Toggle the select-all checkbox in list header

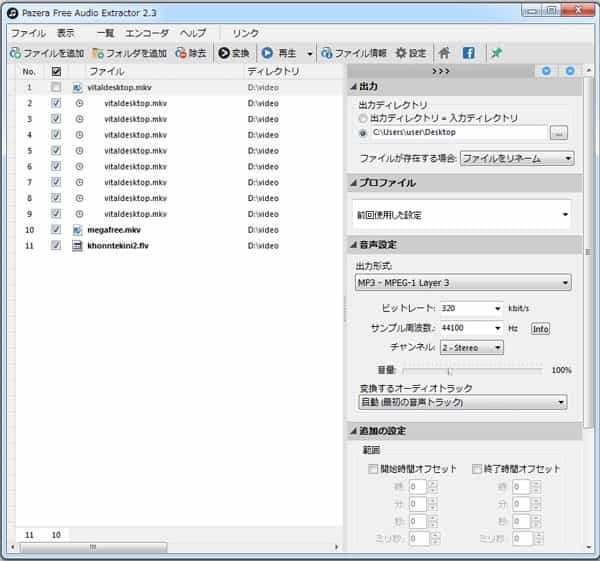[x=56, y=72]
